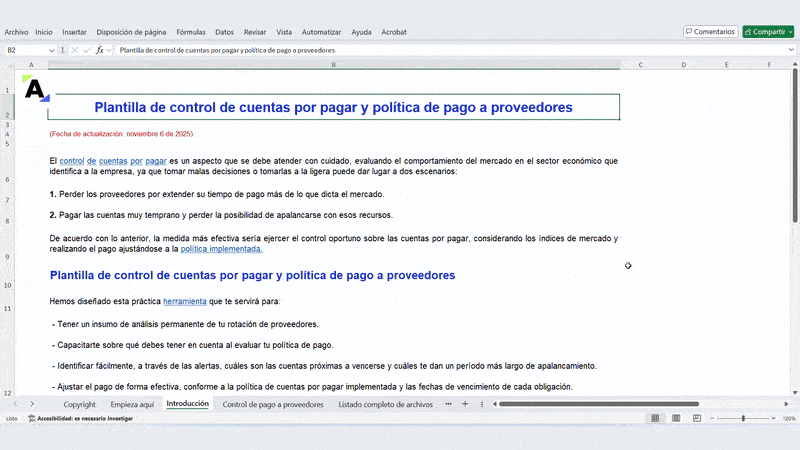Click the Cancel entry X icon
This screenshot has width=800, height=450.
click(75, 49)
